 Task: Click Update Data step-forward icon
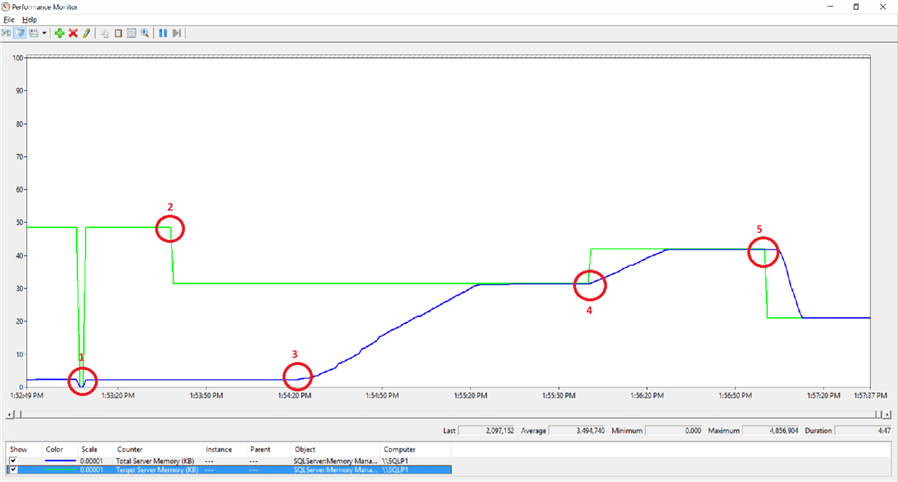pos(177,33)
